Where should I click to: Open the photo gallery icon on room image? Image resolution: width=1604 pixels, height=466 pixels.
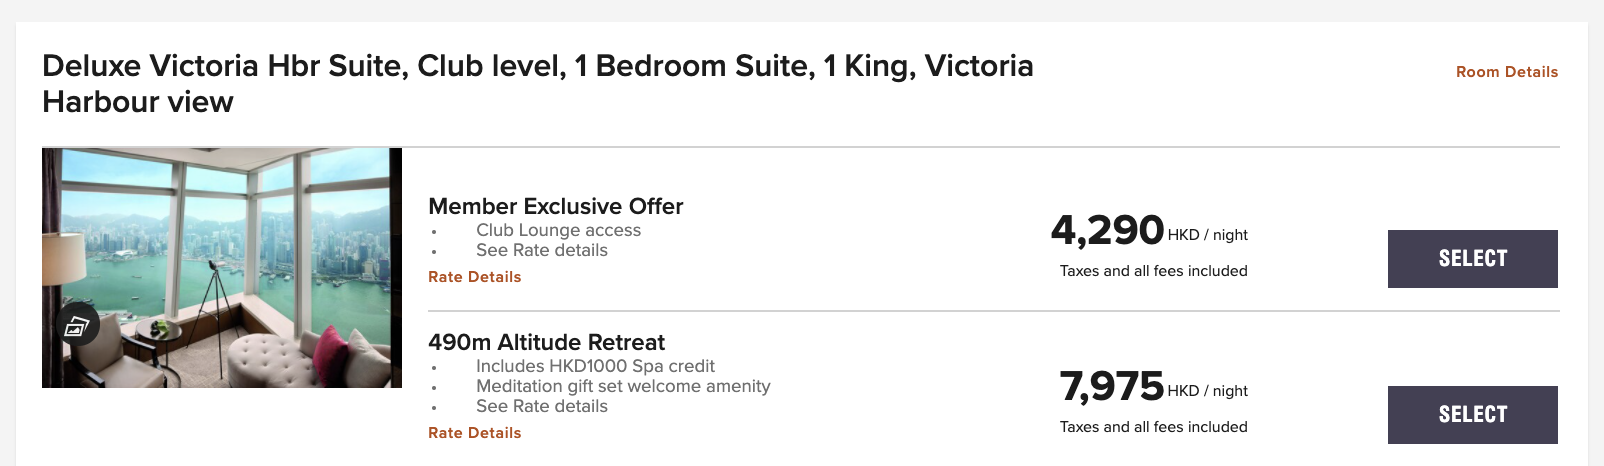pos(77,325)
